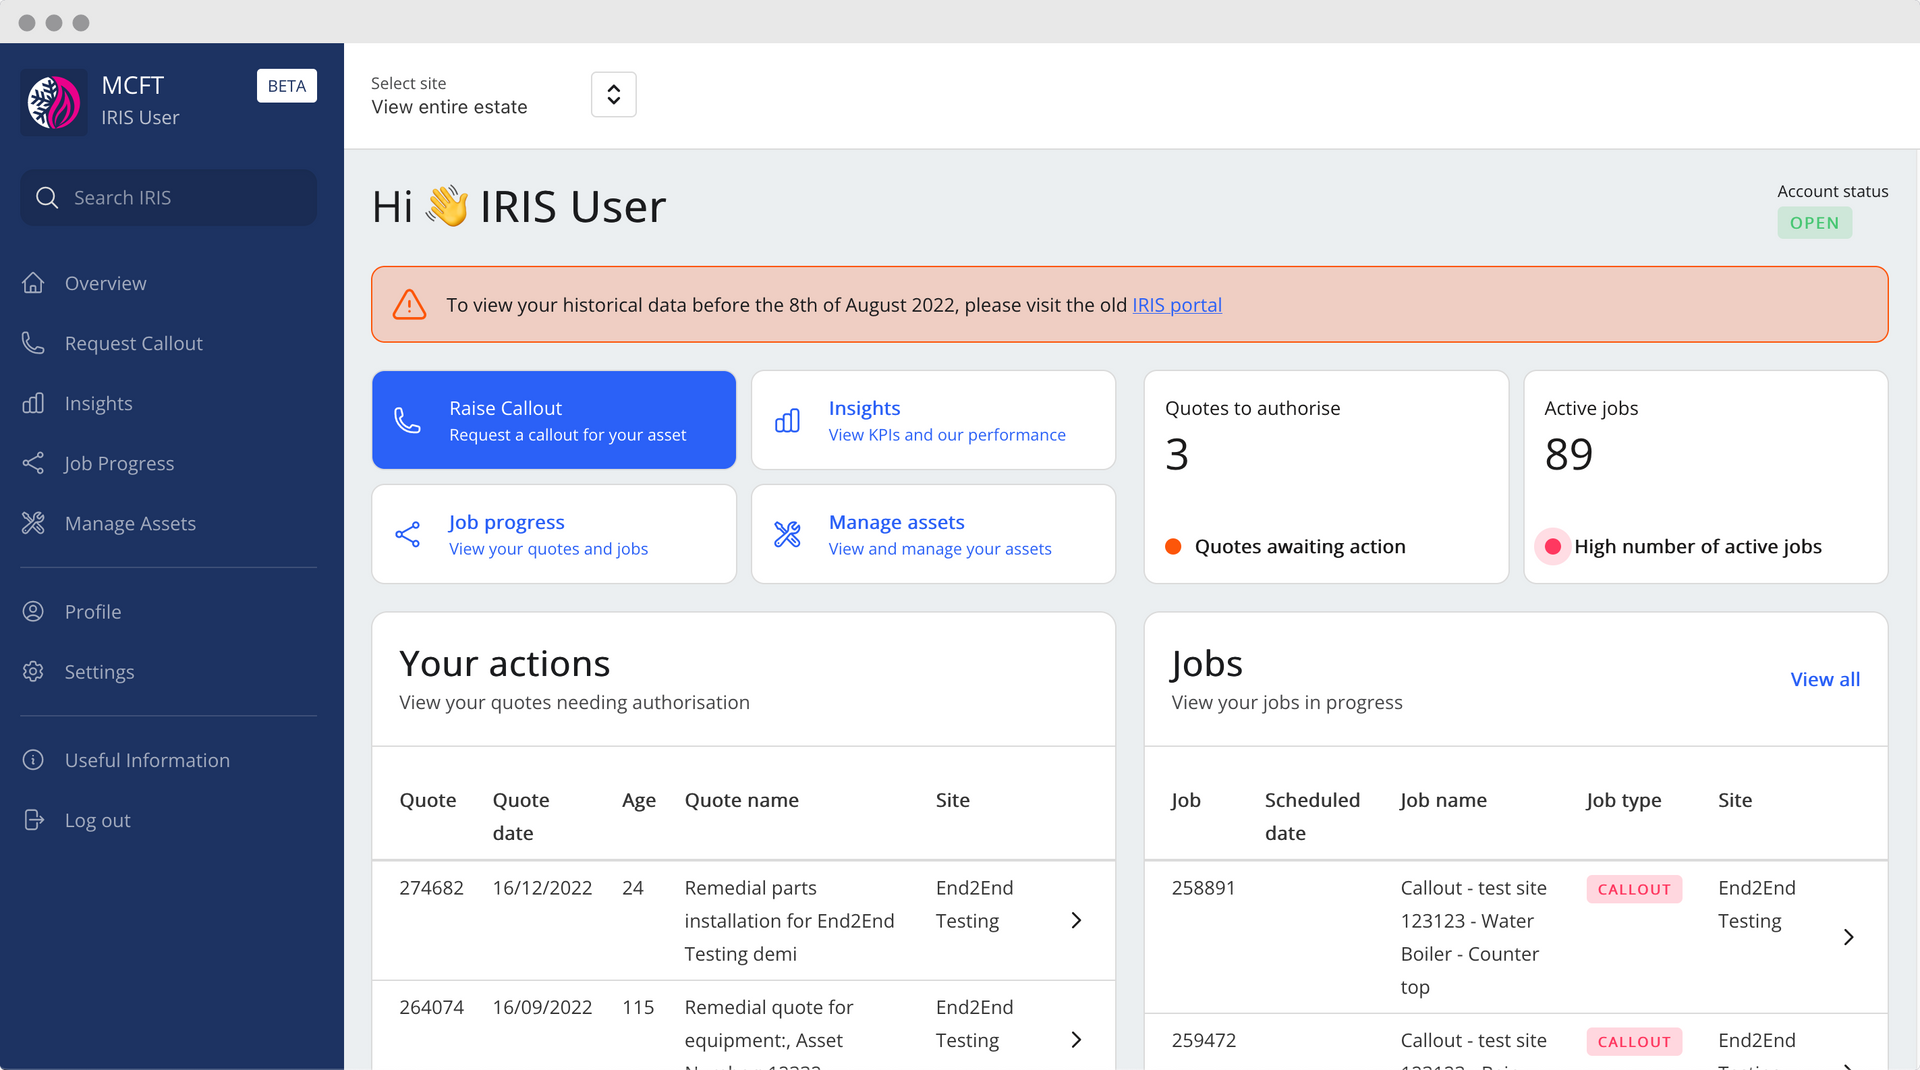This screenshot has width=1920, height=1070.
Task: Click the bar chart icon on Insights card
Action: (787, 420)
